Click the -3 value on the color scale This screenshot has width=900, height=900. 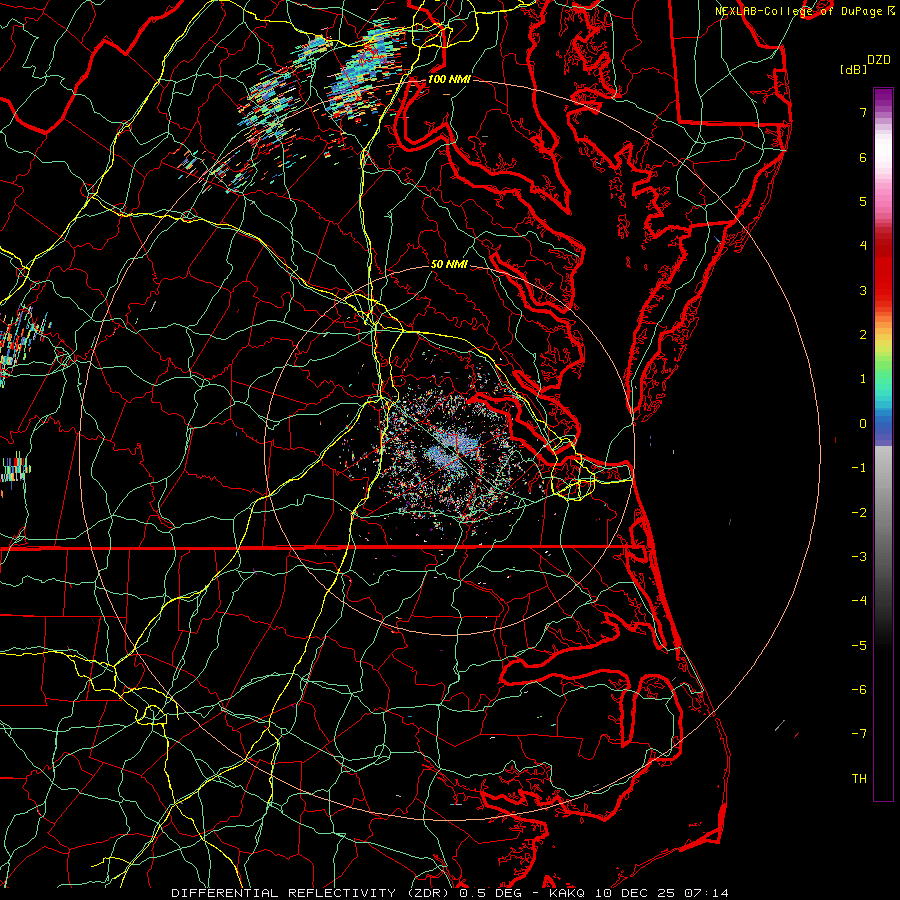(x=859, y=557)
